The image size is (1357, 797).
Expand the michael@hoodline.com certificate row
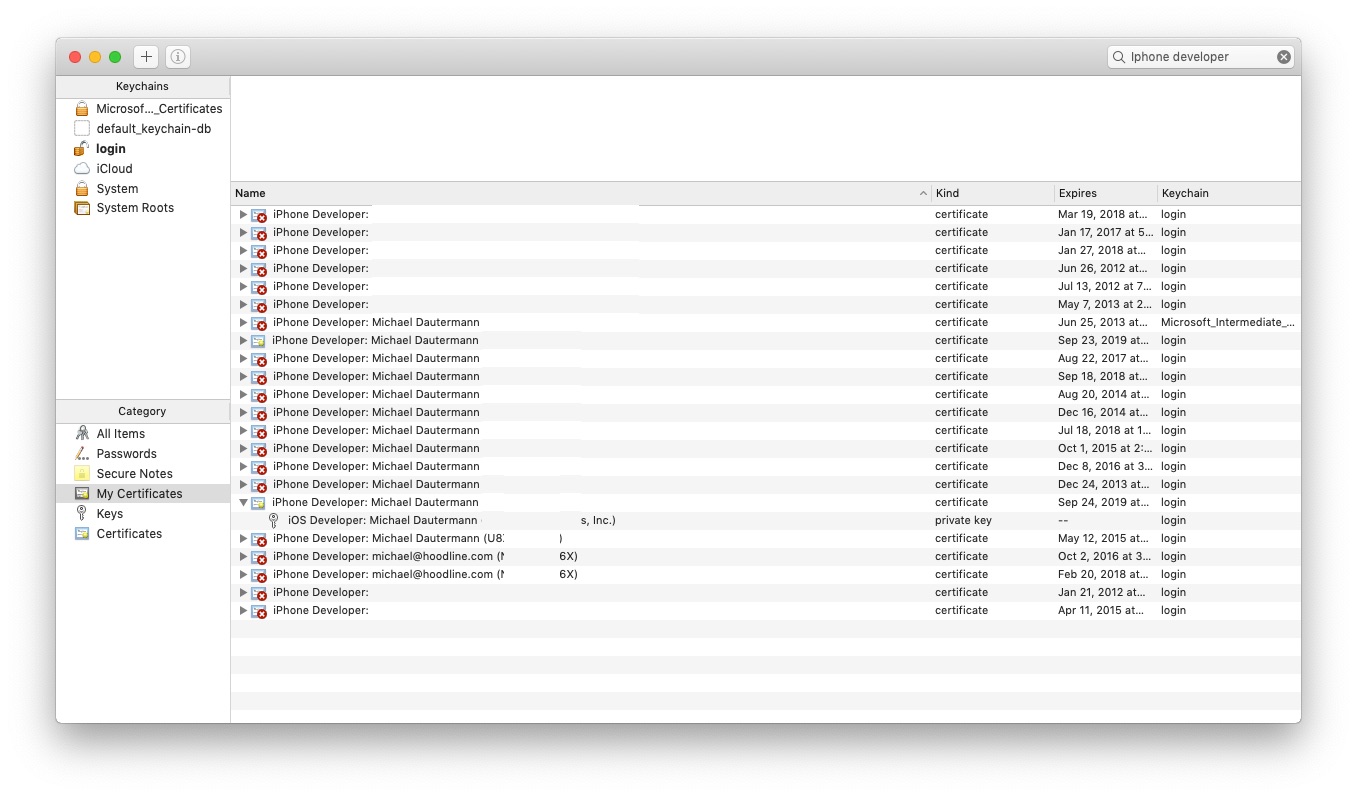[243, 556]
